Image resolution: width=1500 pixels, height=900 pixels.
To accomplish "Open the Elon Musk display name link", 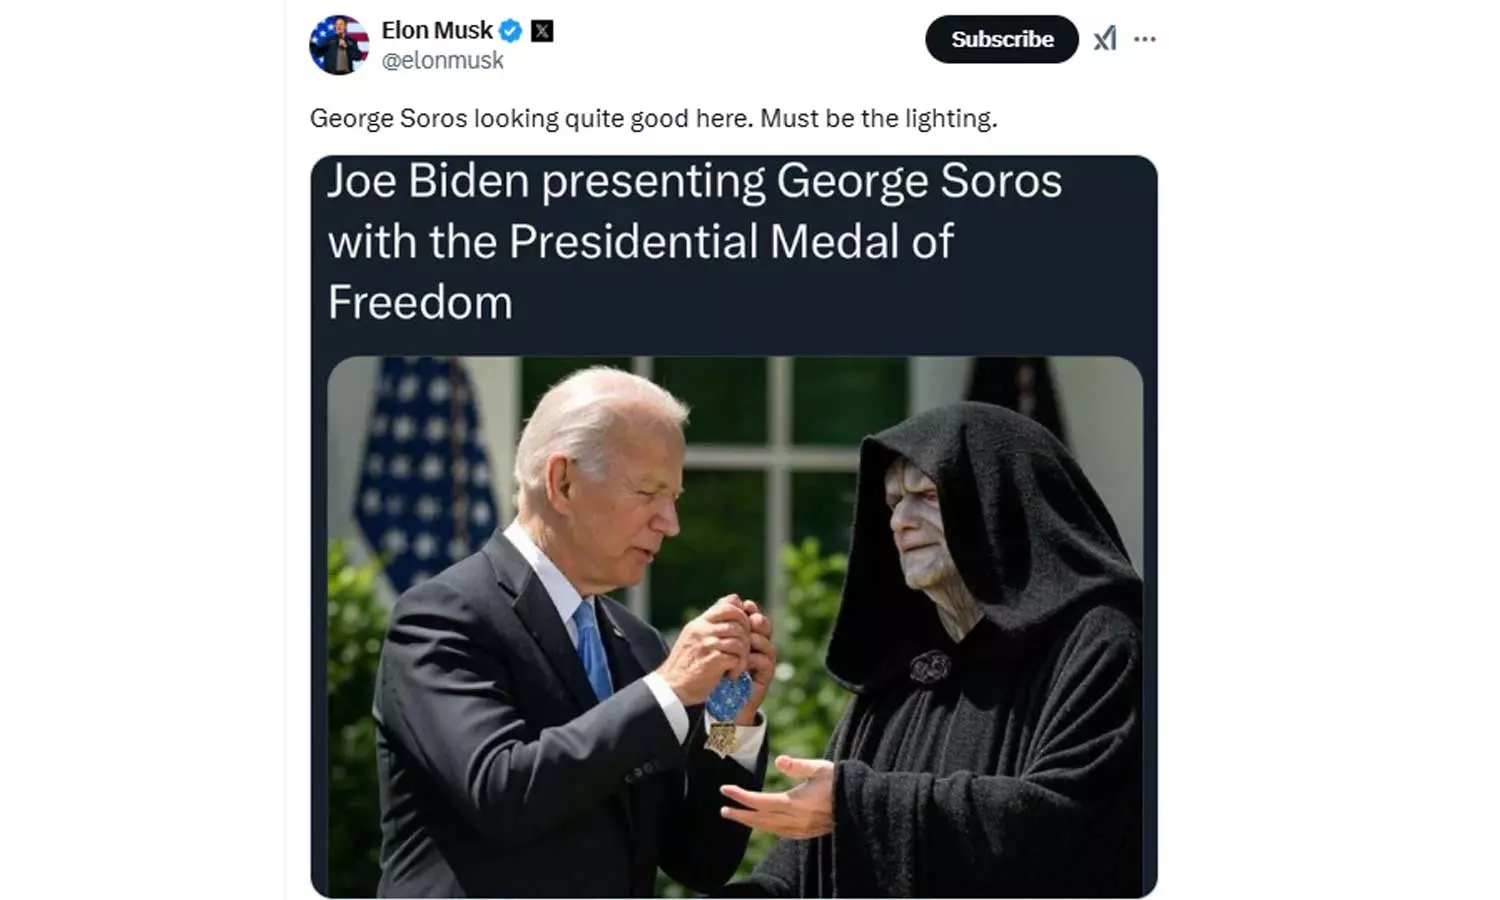I will pyautogui.click(x=437, y=30).
